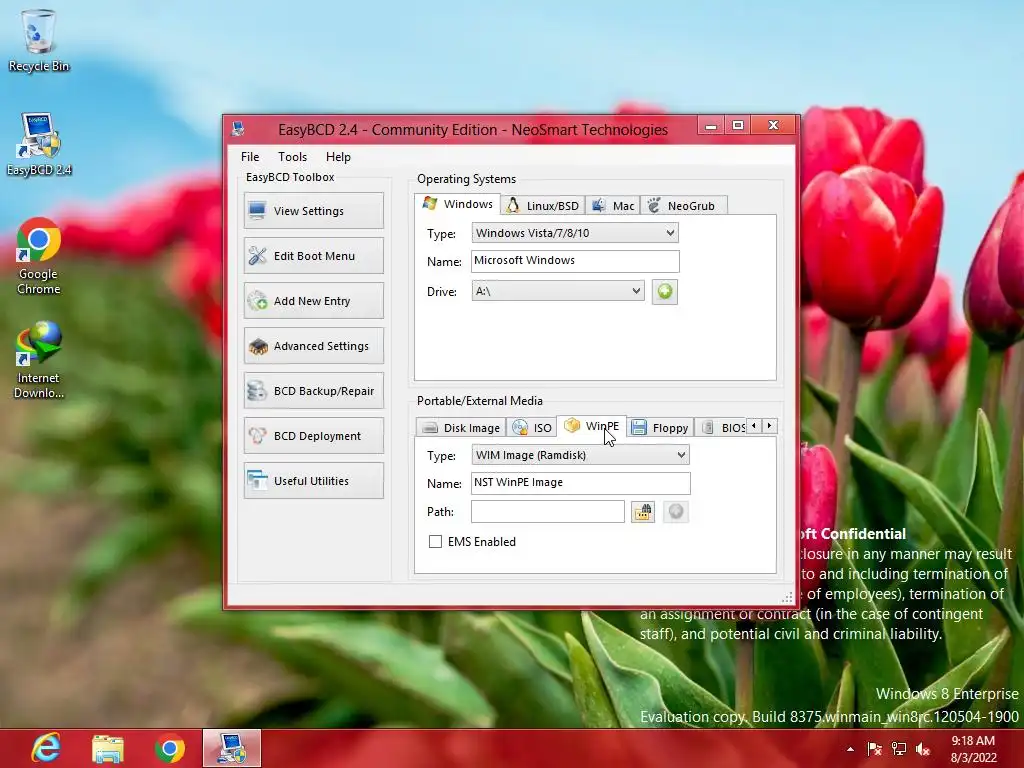This screenshot has height=768, width=1024.
Task: Select the Google Chrome desktop shortcut
Action: point(39,256)
